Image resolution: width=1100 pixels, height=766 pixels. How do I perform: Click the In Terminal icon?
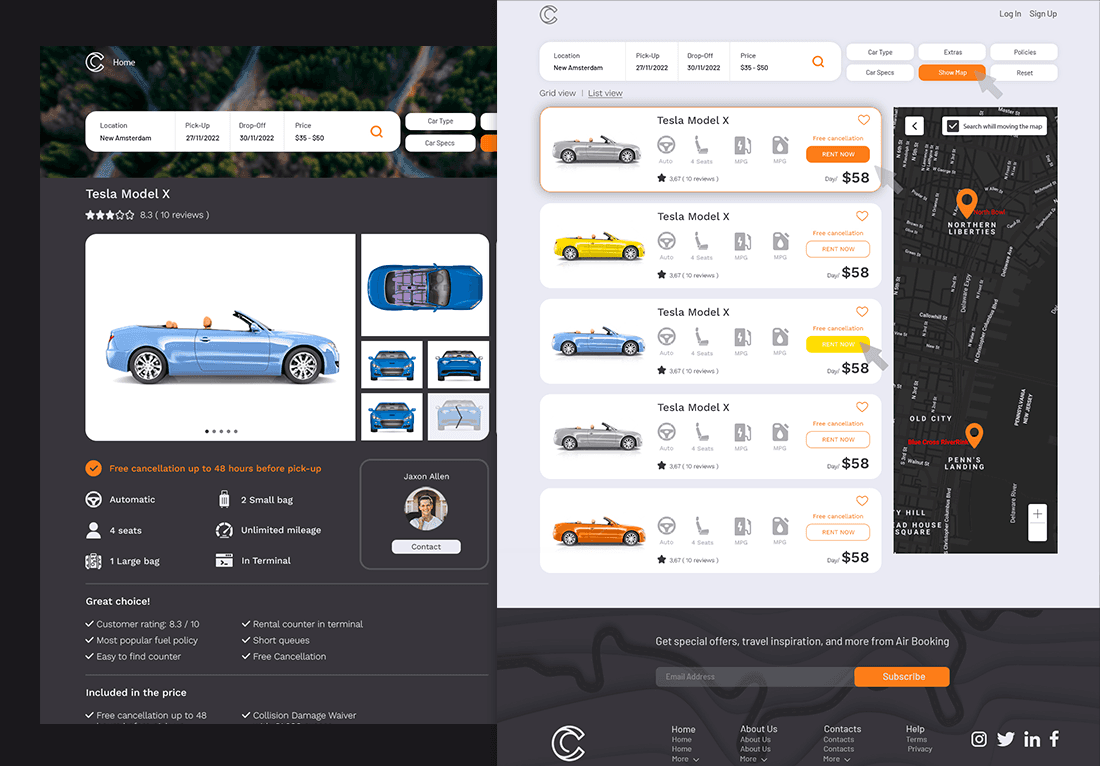point(224,560)
